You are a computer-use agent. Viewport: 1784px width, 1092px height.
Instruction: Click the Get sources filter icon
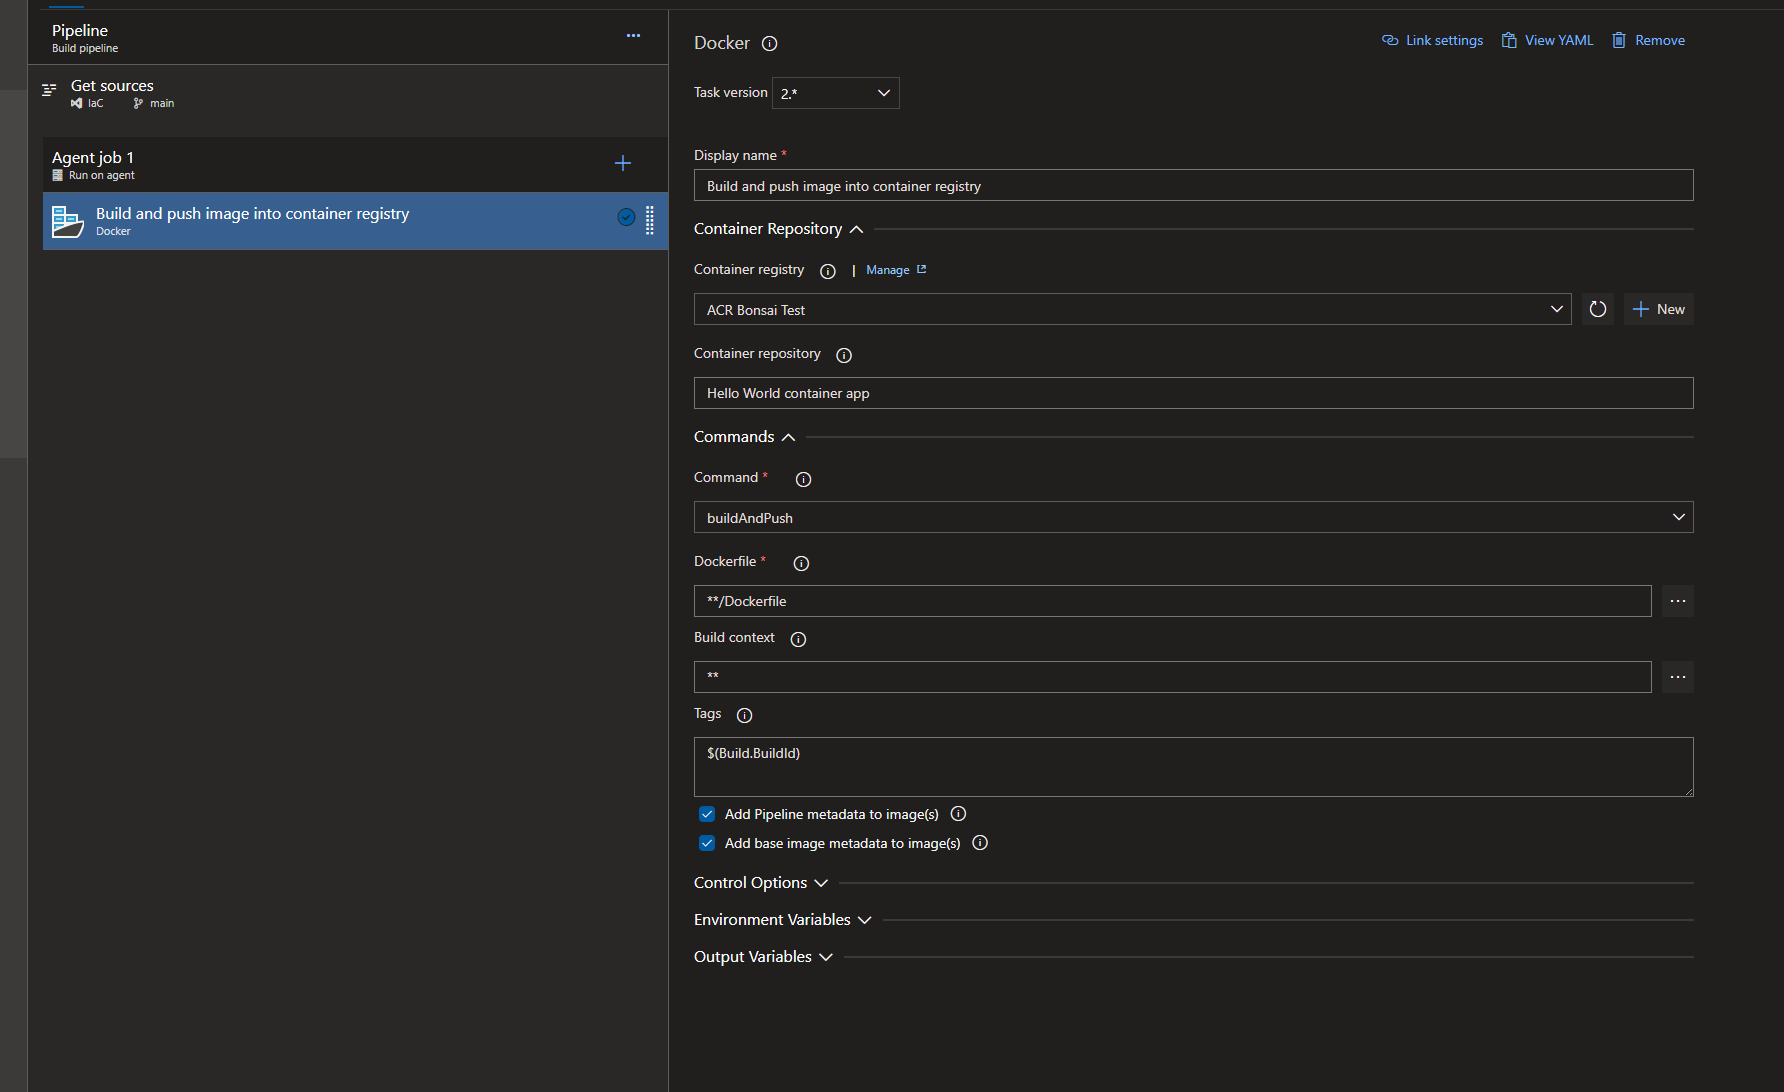pyautogui.click(x=49, y=90)
